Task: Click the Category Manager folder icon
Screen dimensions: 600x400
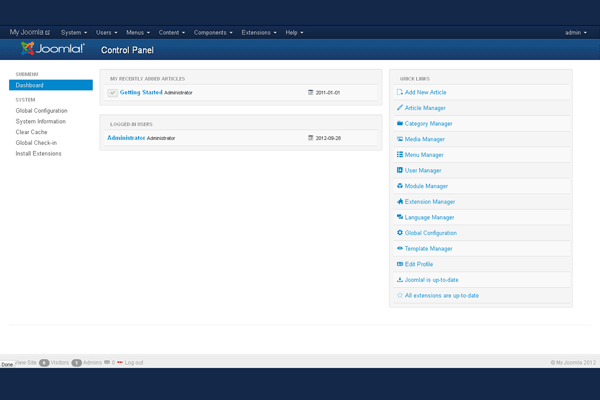Action: click(399, 123)
